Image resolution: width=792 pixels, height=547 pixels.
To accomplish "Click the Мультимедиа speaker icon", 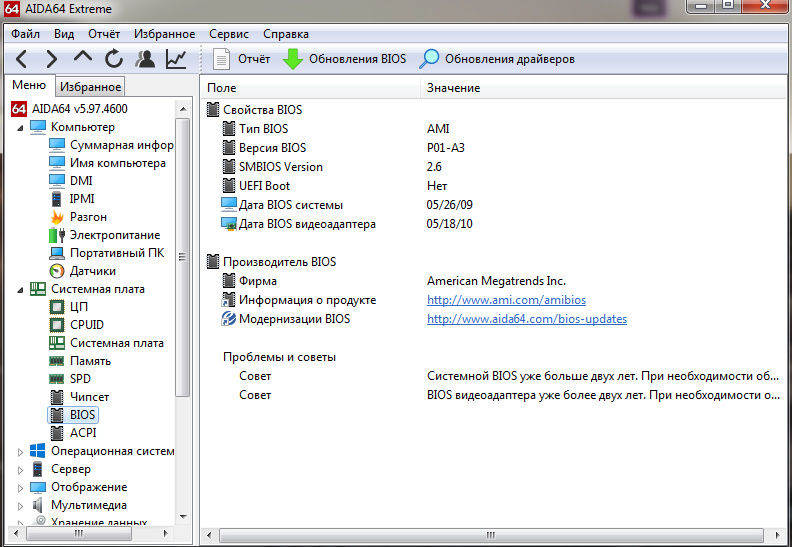I will point(37,505).
